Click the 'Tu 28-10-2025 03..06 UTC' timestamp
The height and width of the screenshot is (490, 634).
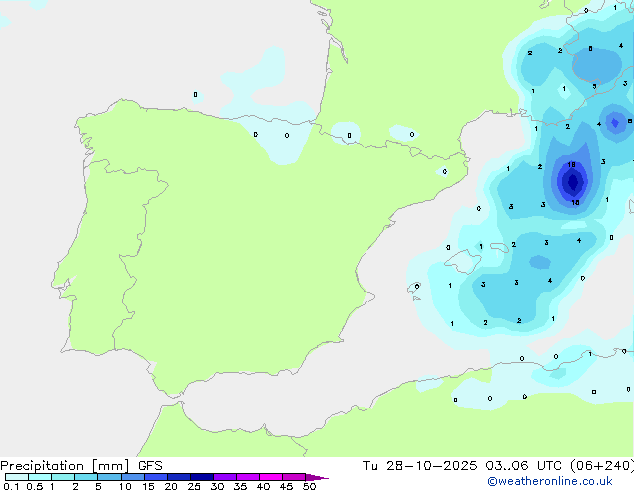(x=462, y=466)
